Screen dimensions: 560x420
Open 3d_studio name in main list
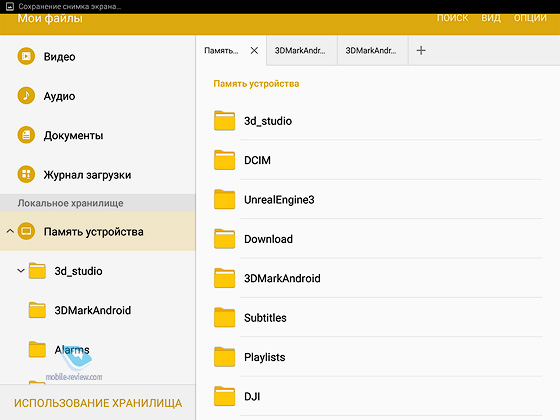pyautogui.click(x=268, y=121)
